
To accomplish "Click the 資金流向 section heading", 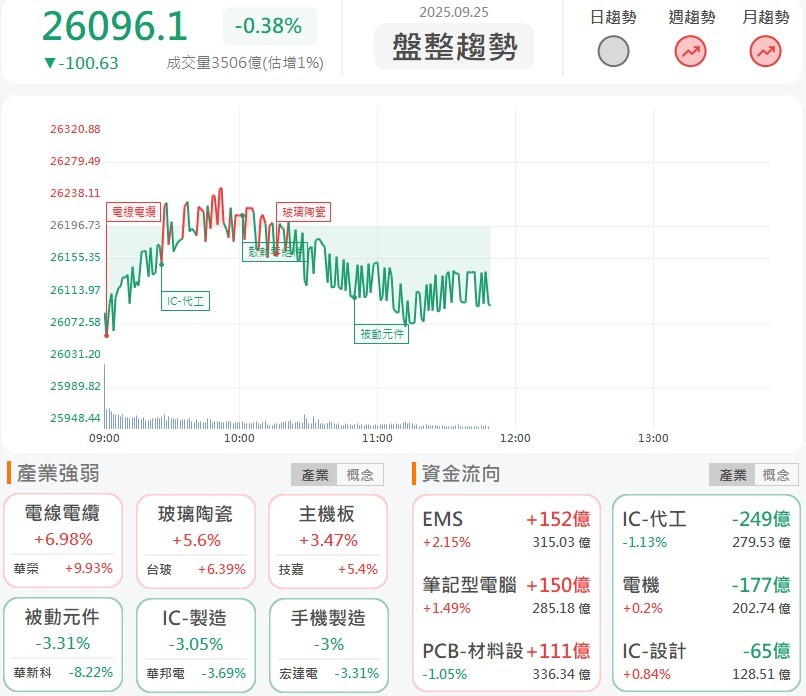I will (x=461, y=473).
